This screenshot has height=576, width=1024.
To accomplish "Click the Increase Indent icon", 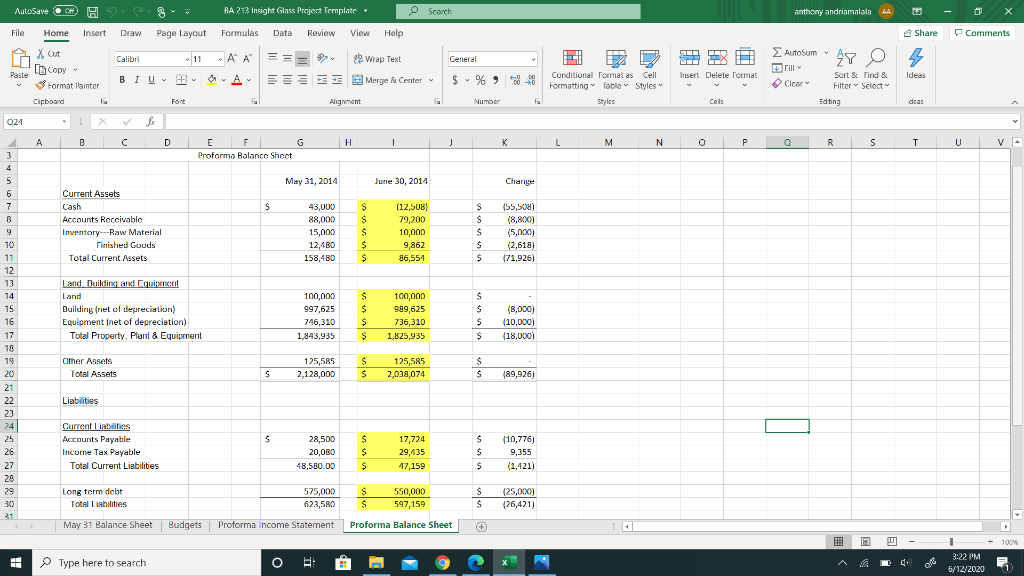I will (x=337, y=80).
